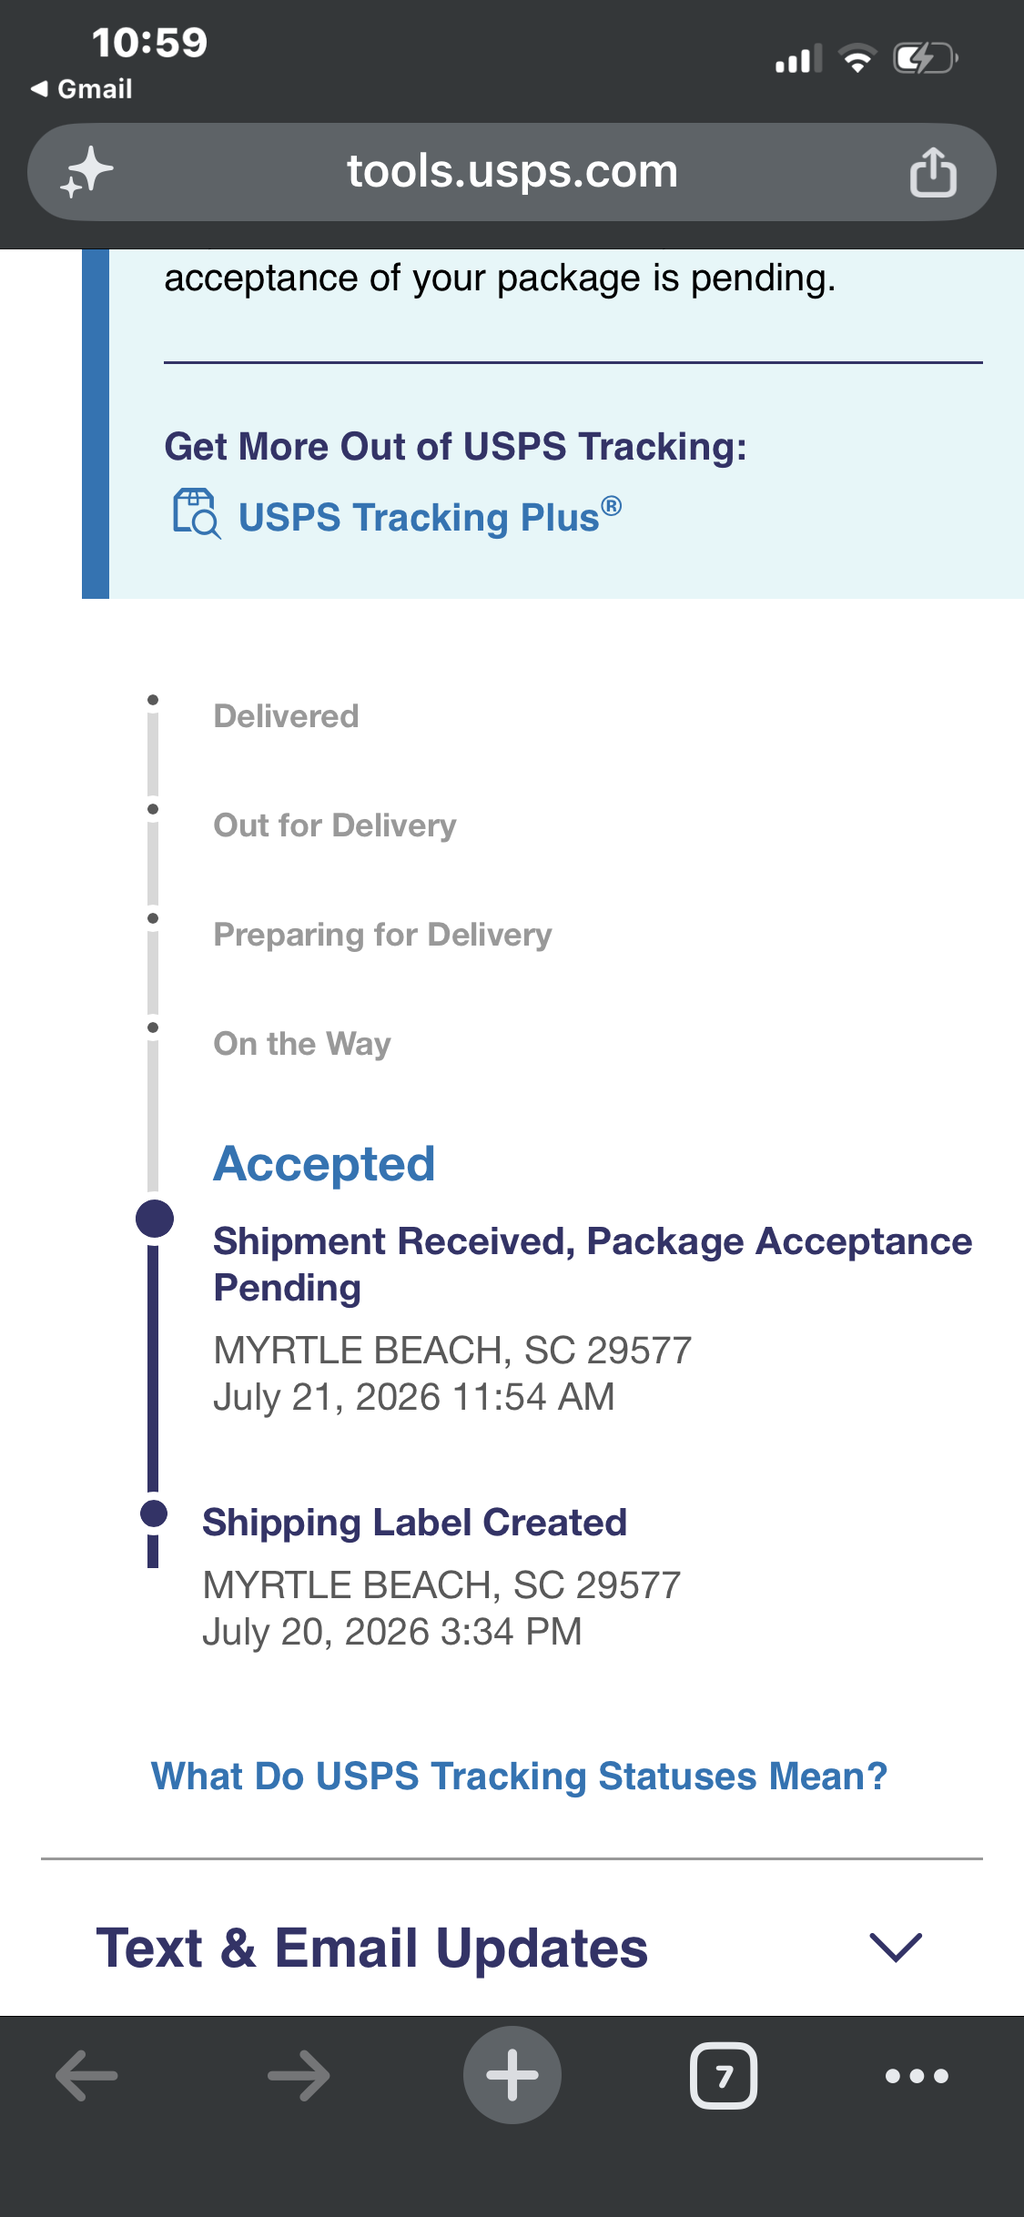Tap the On the Way step

[x=302, y=1044]
